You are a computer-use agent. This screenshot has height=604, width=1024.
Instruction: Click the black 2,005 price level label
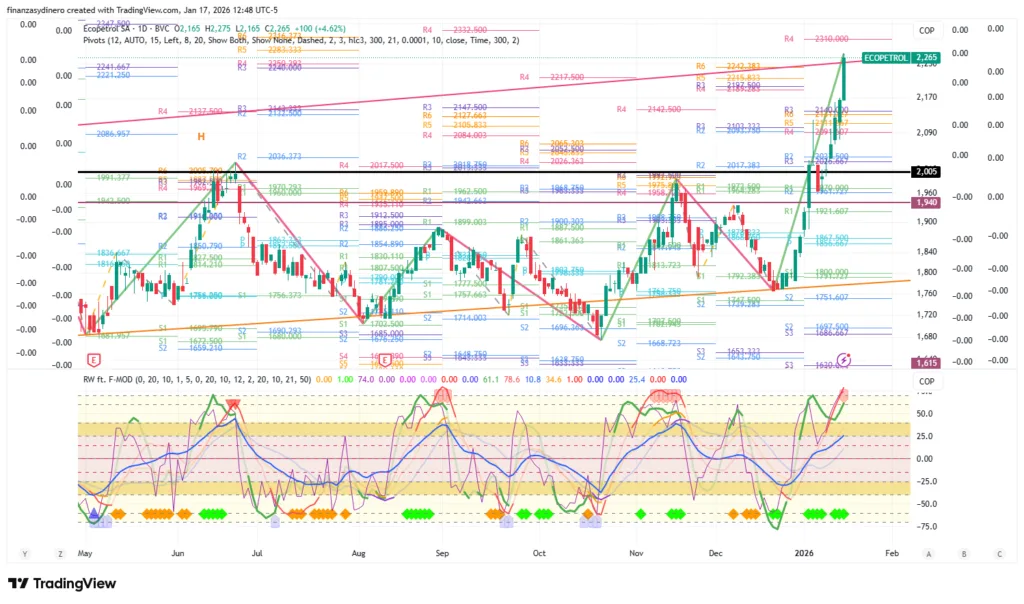926,172
